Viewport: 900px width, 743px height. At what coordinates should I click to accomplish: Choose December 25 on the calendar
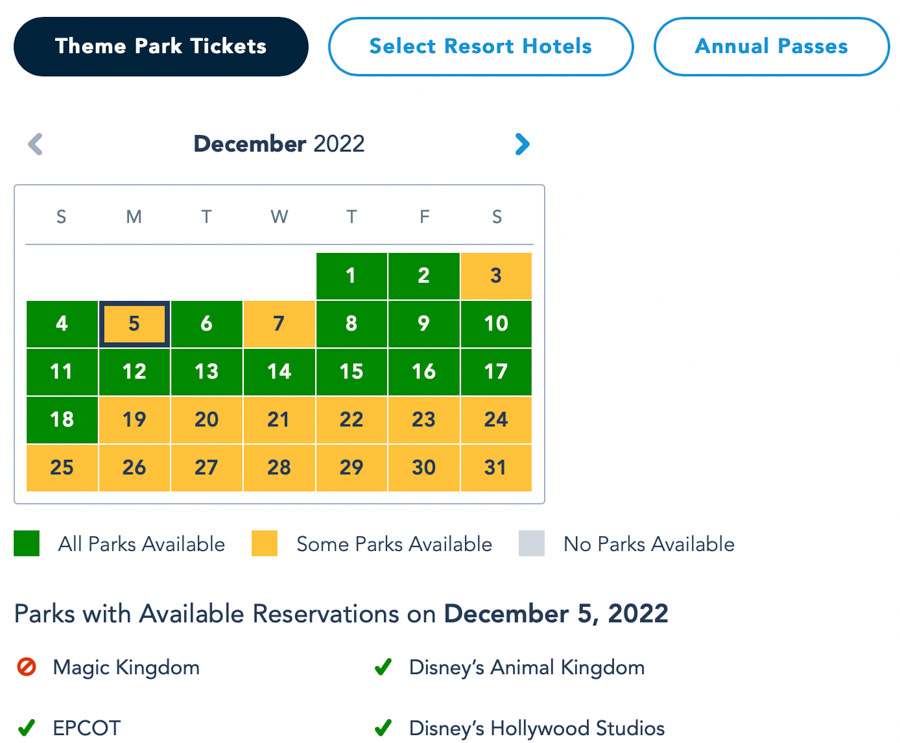click(62, 468)
